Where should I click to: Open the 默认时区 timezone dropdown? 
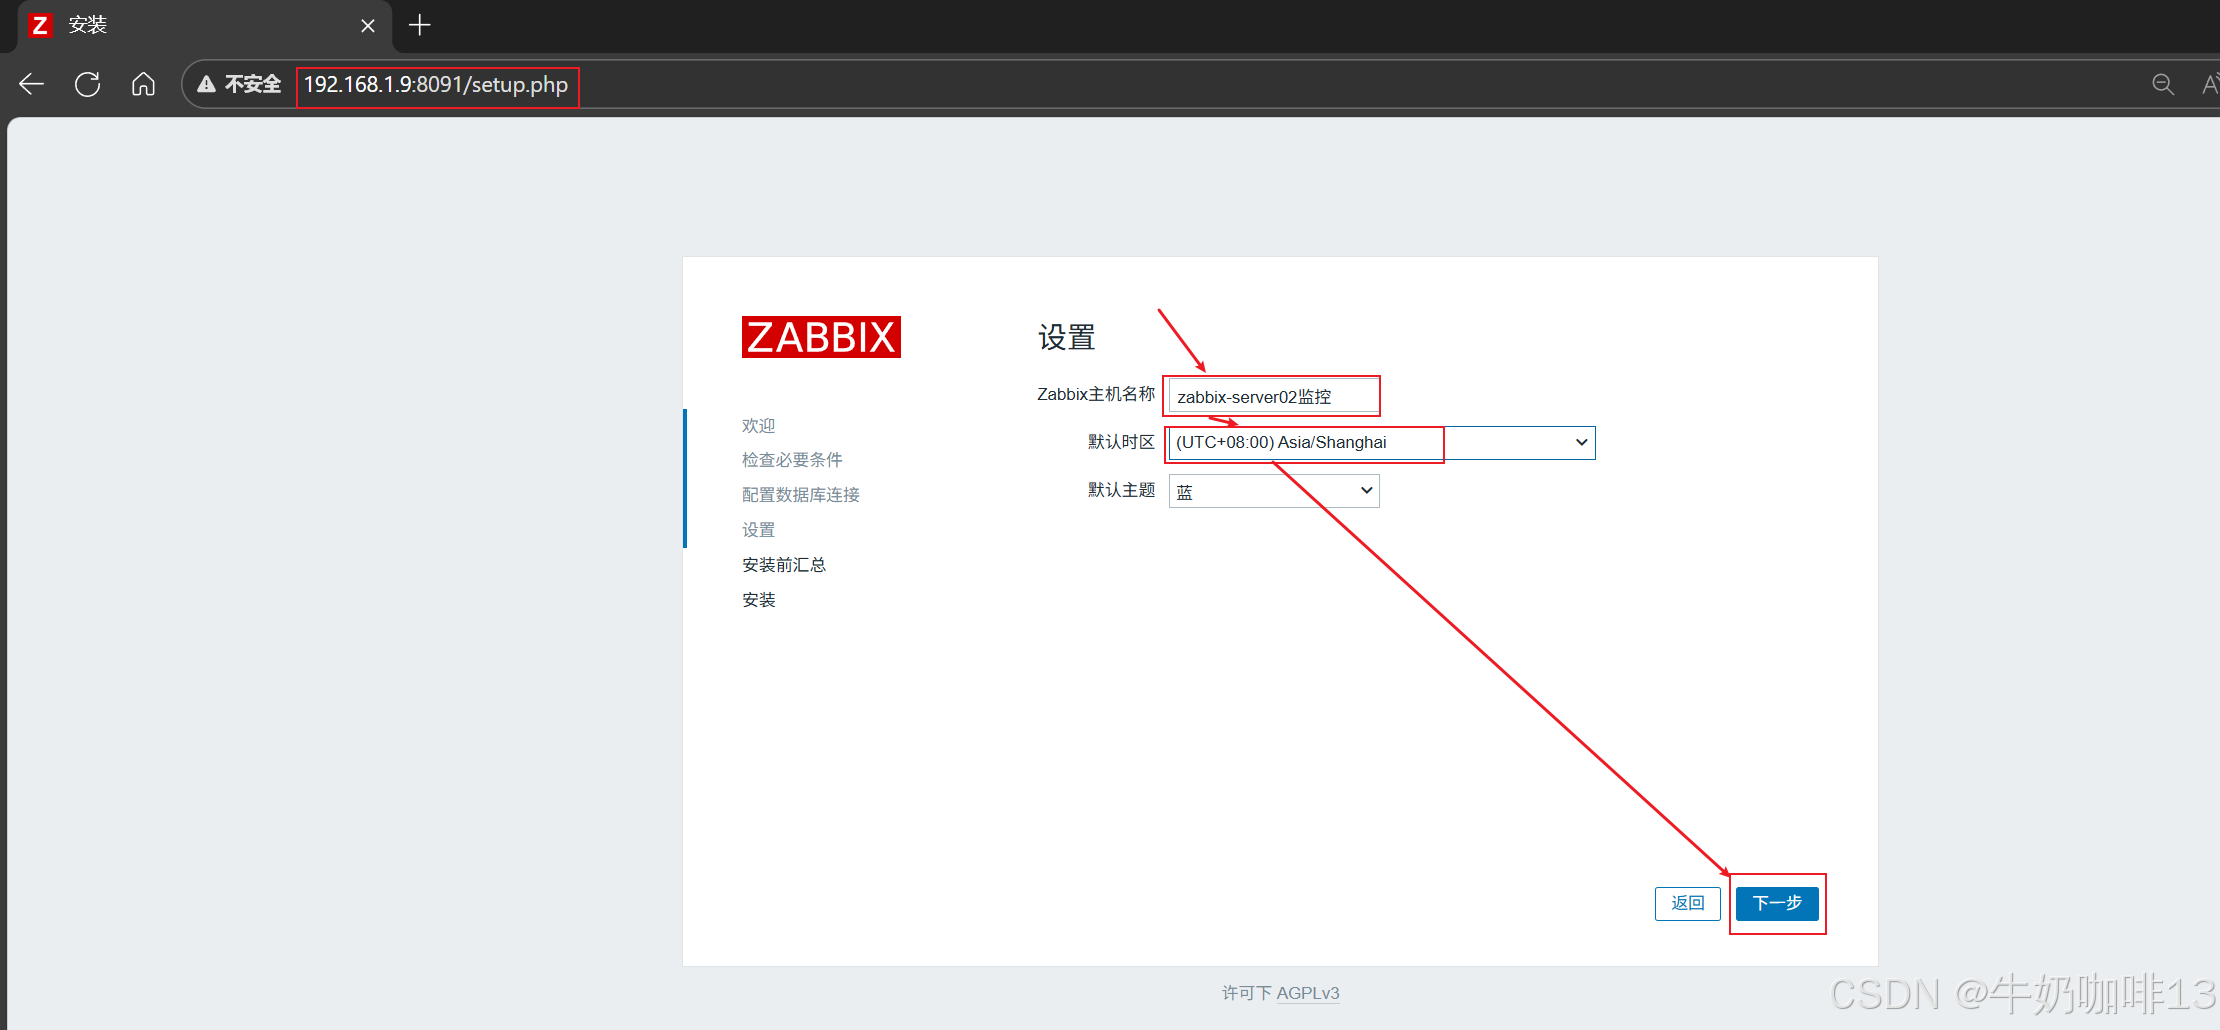pos(1382,443)
